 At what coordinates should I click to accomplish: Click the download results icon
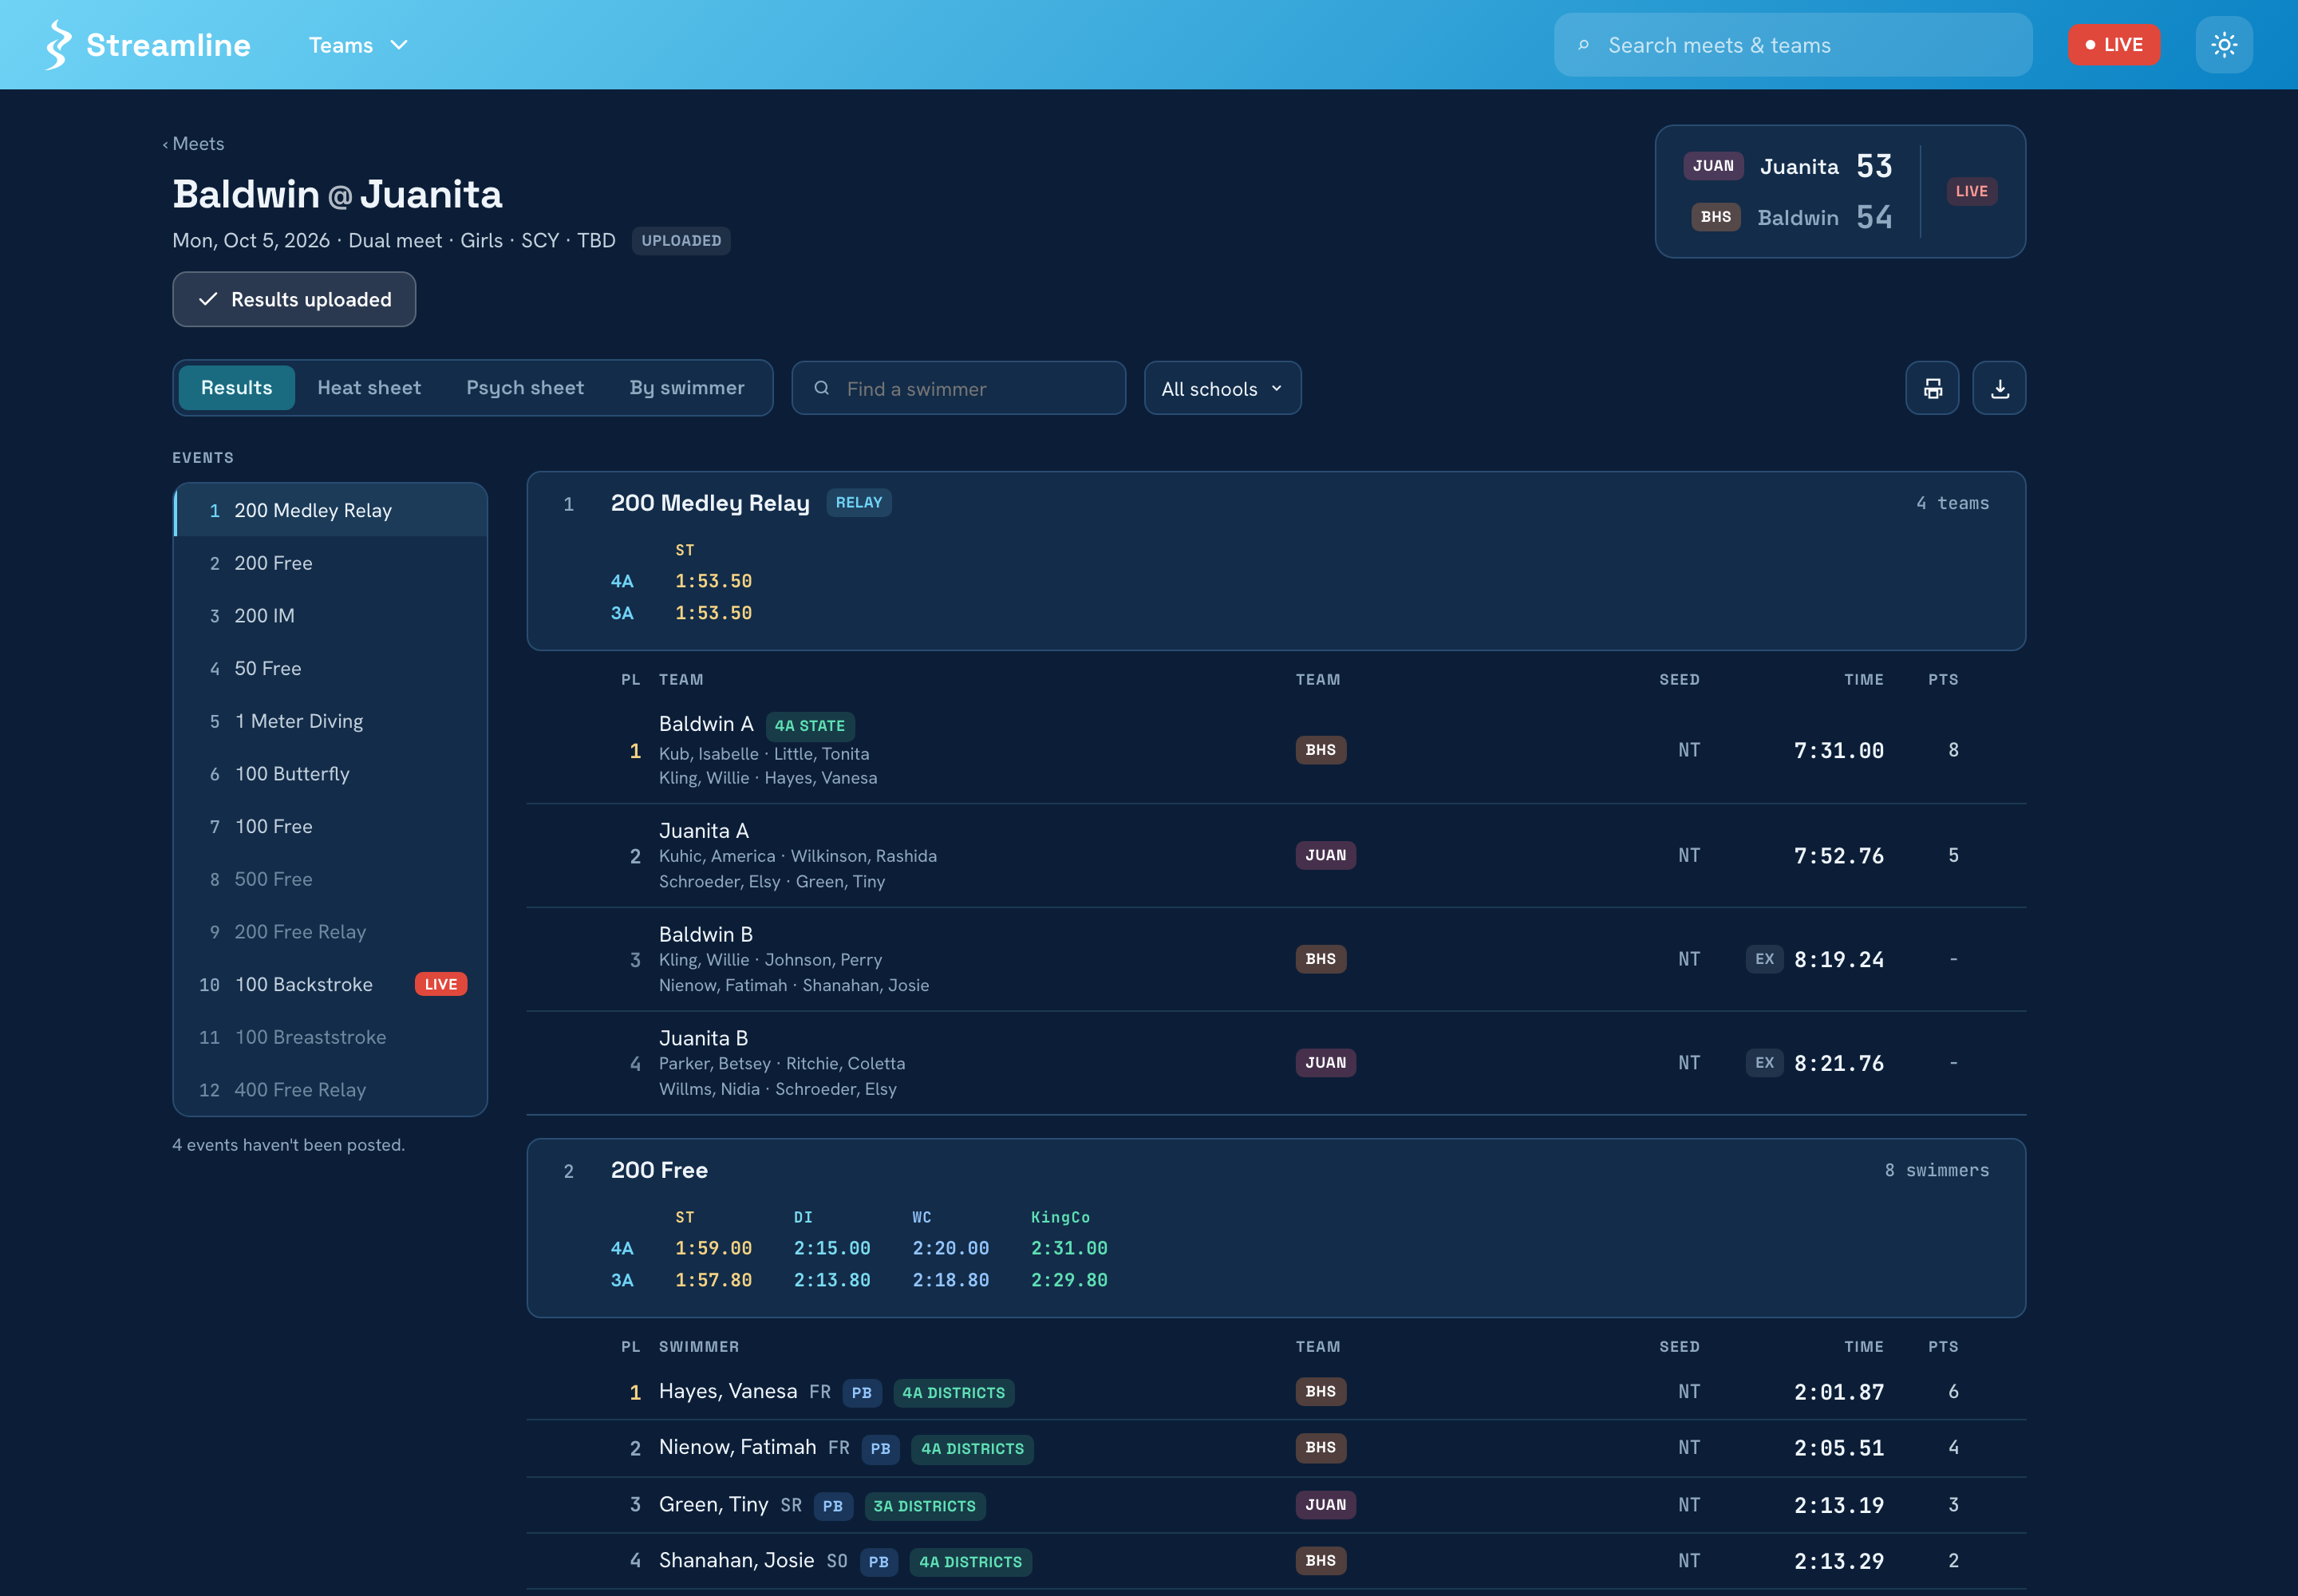point(1999,388)
